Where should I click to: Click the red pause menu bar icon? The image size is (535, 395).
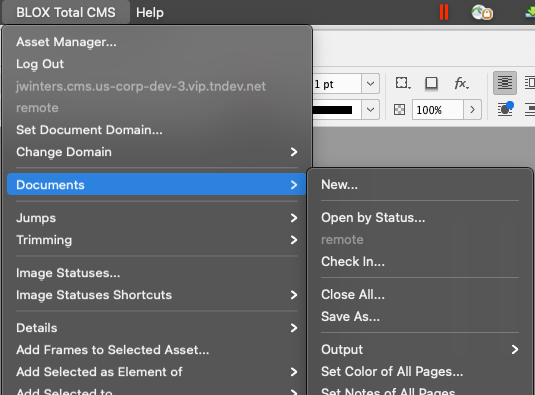coord(444,12)
